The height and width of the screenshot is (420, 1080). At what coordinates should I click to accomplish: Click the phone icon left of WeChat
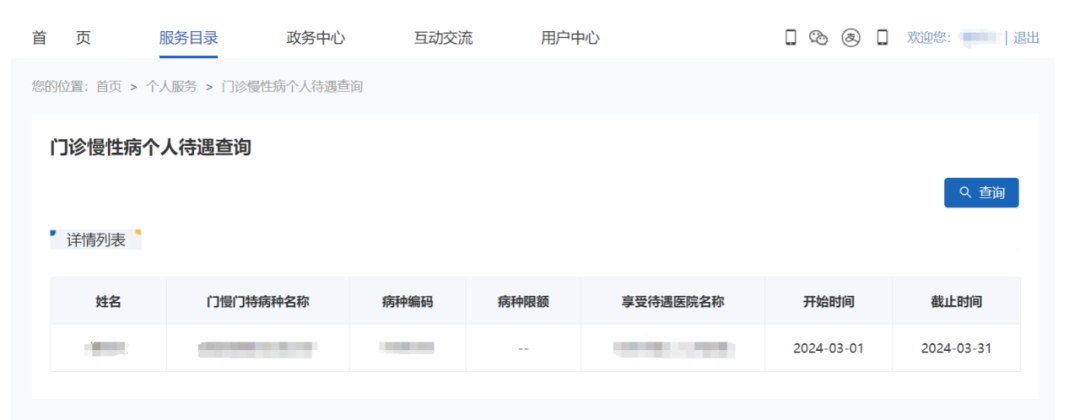point(790,38)
